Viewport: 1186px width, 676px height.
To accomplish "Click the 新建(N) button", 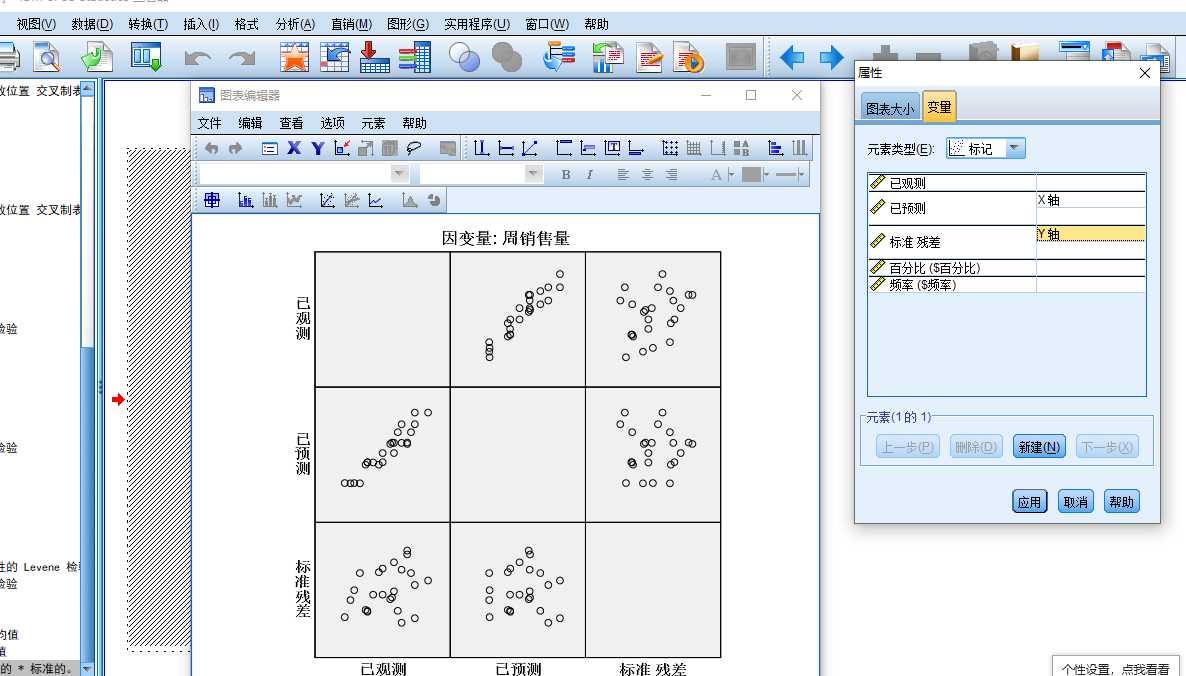I will point(1039,447).
